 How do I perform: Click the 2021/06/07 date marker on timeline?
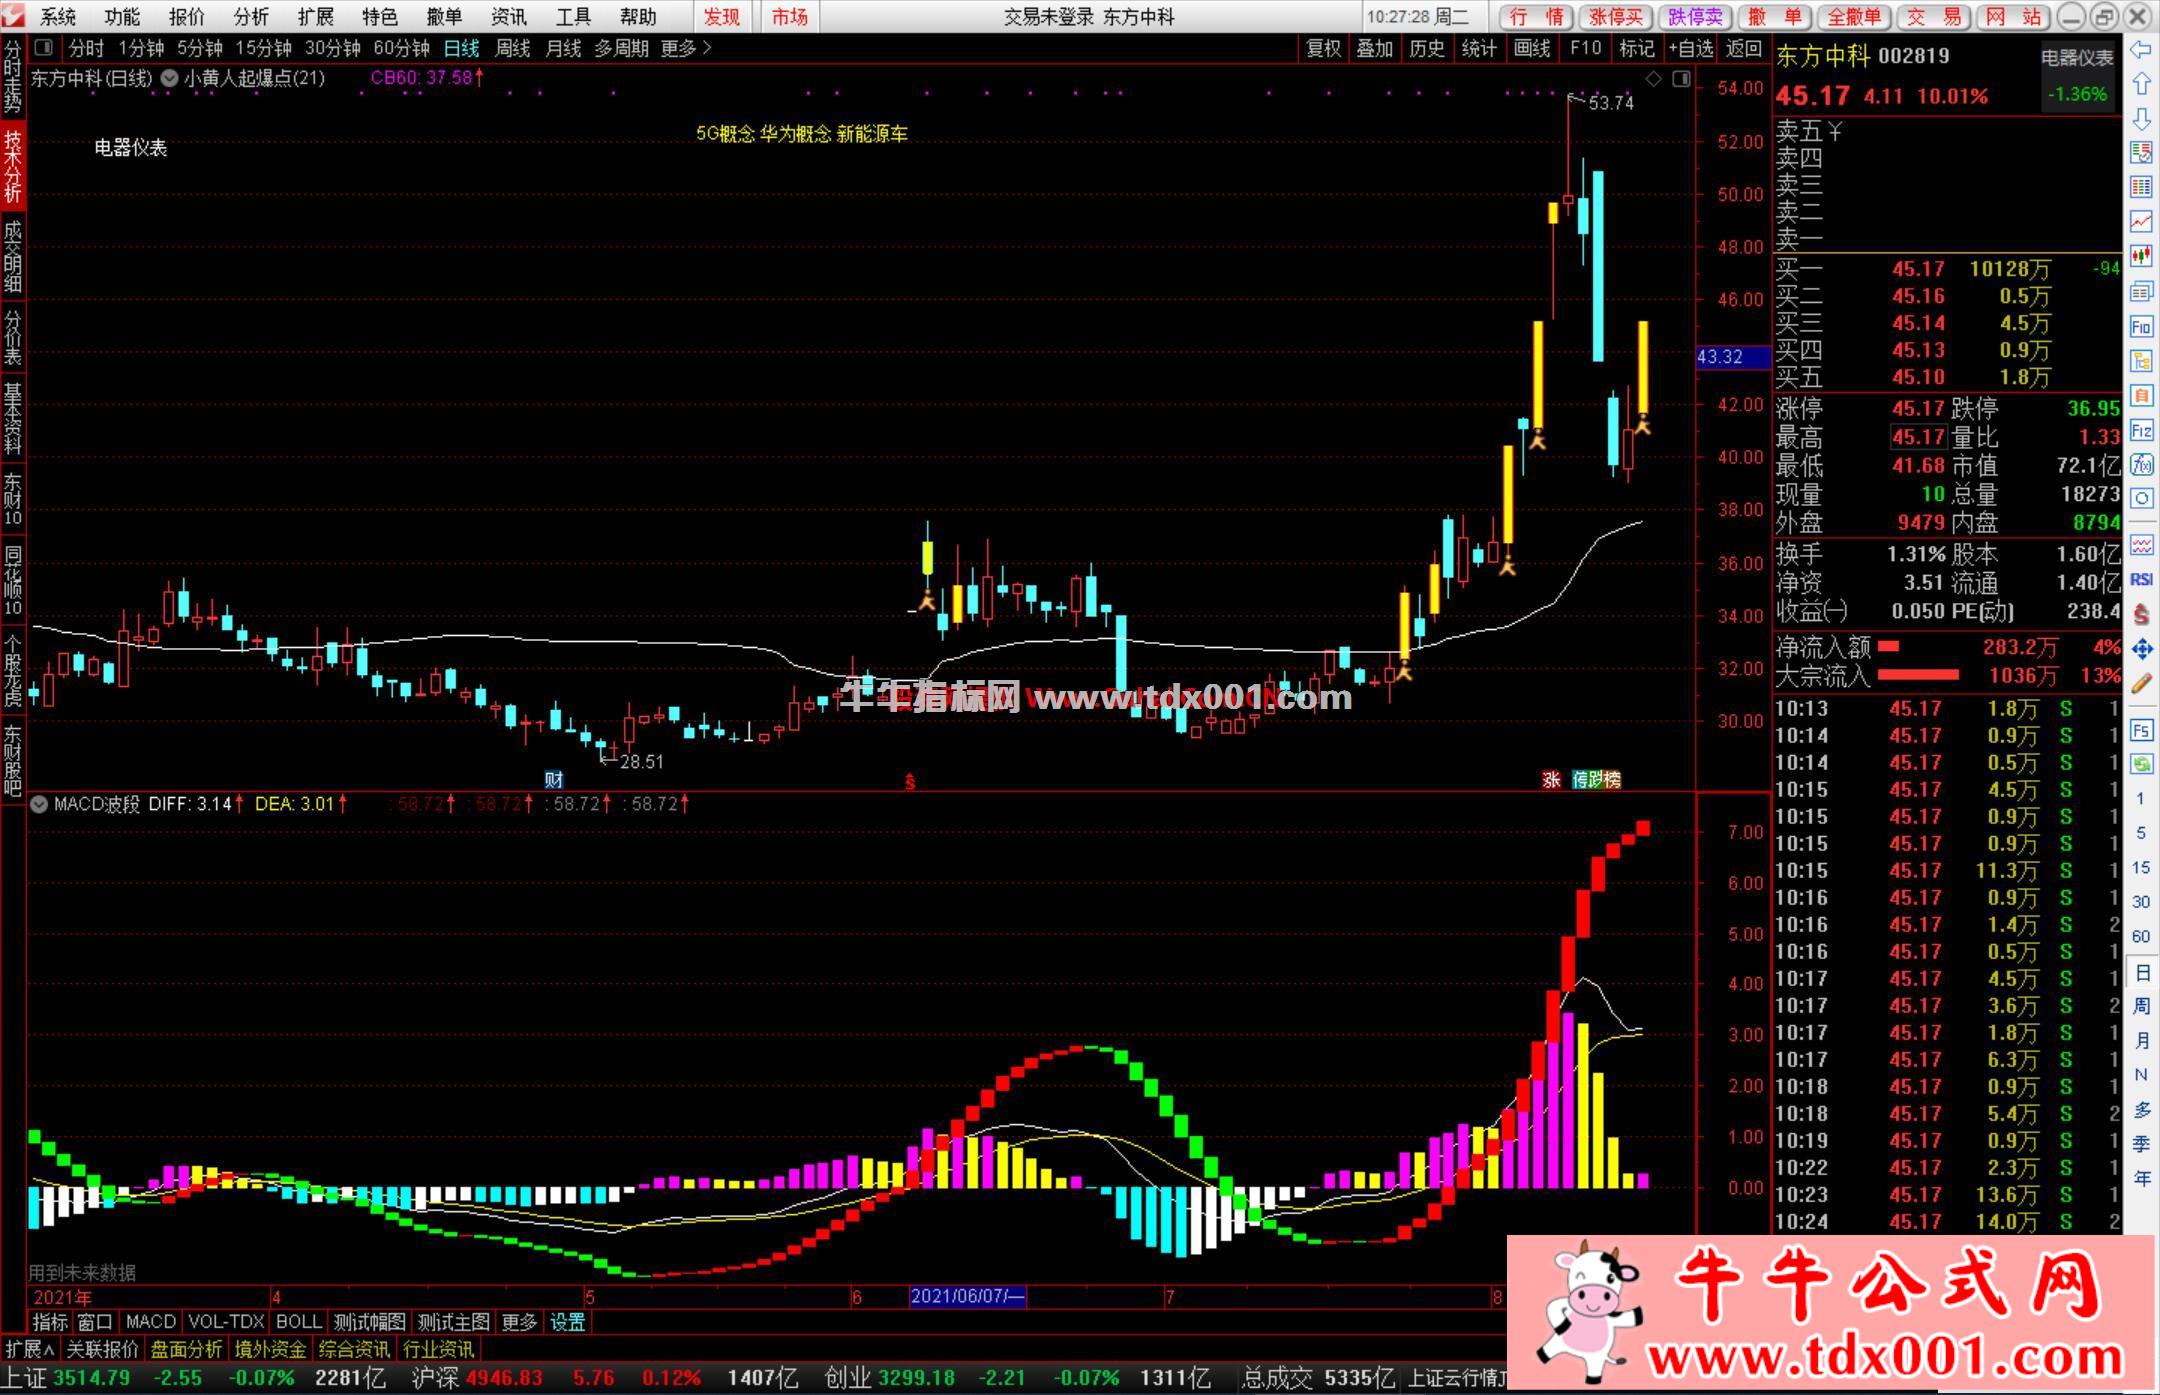click(967, 1297)
